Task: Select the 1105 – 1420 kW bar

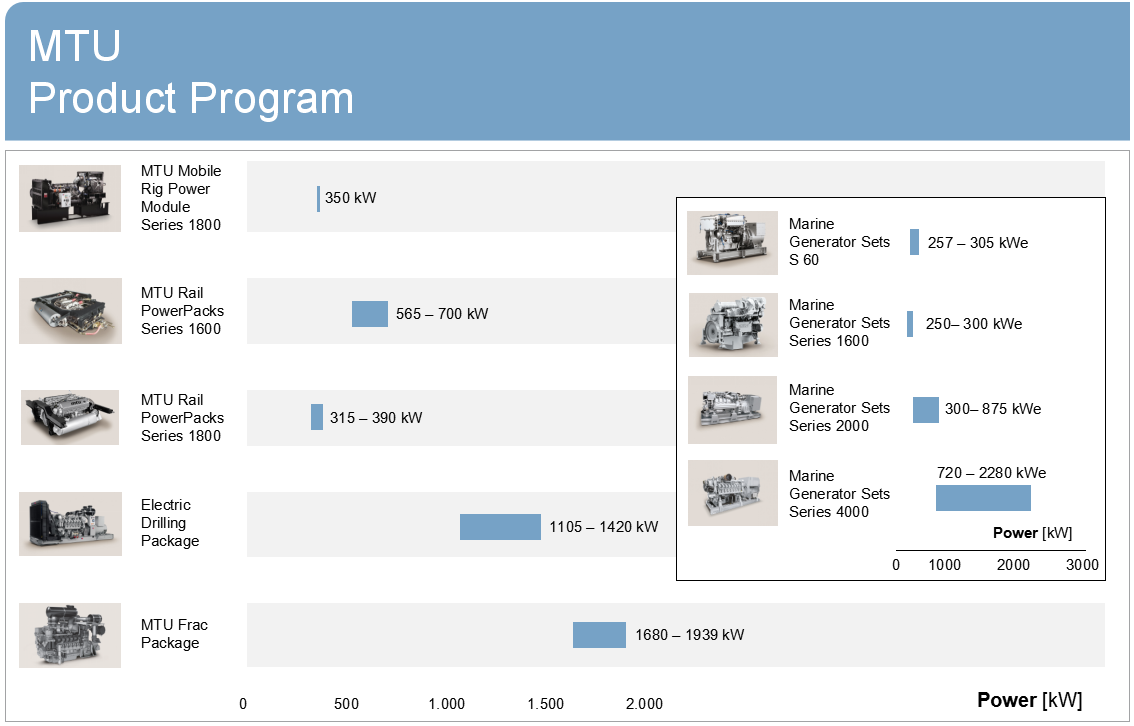Action: [x=500, y=527]
